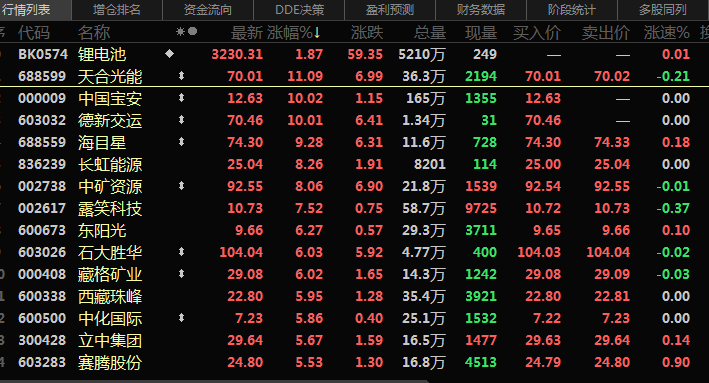Image resolution: width=709 pixels, height=383 pixels.
Task: Click the 11.09 percent gain value
Action: point(305,76)
